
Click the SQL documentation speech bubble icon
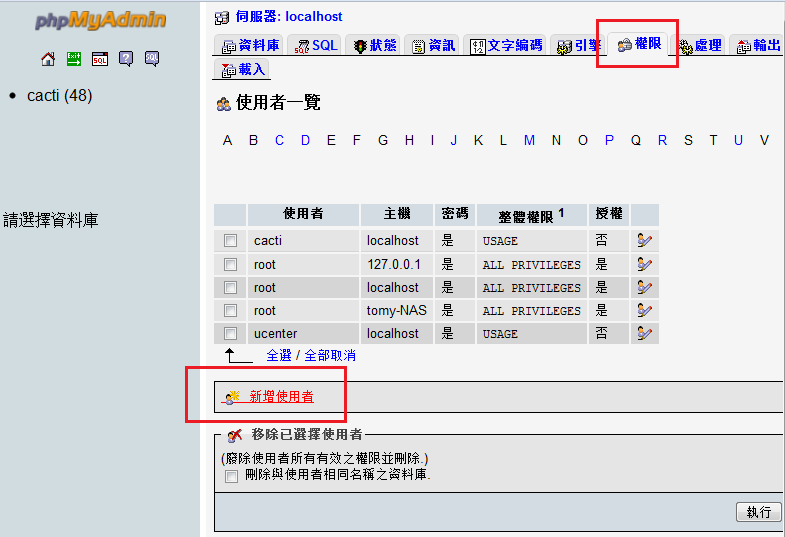152,59
